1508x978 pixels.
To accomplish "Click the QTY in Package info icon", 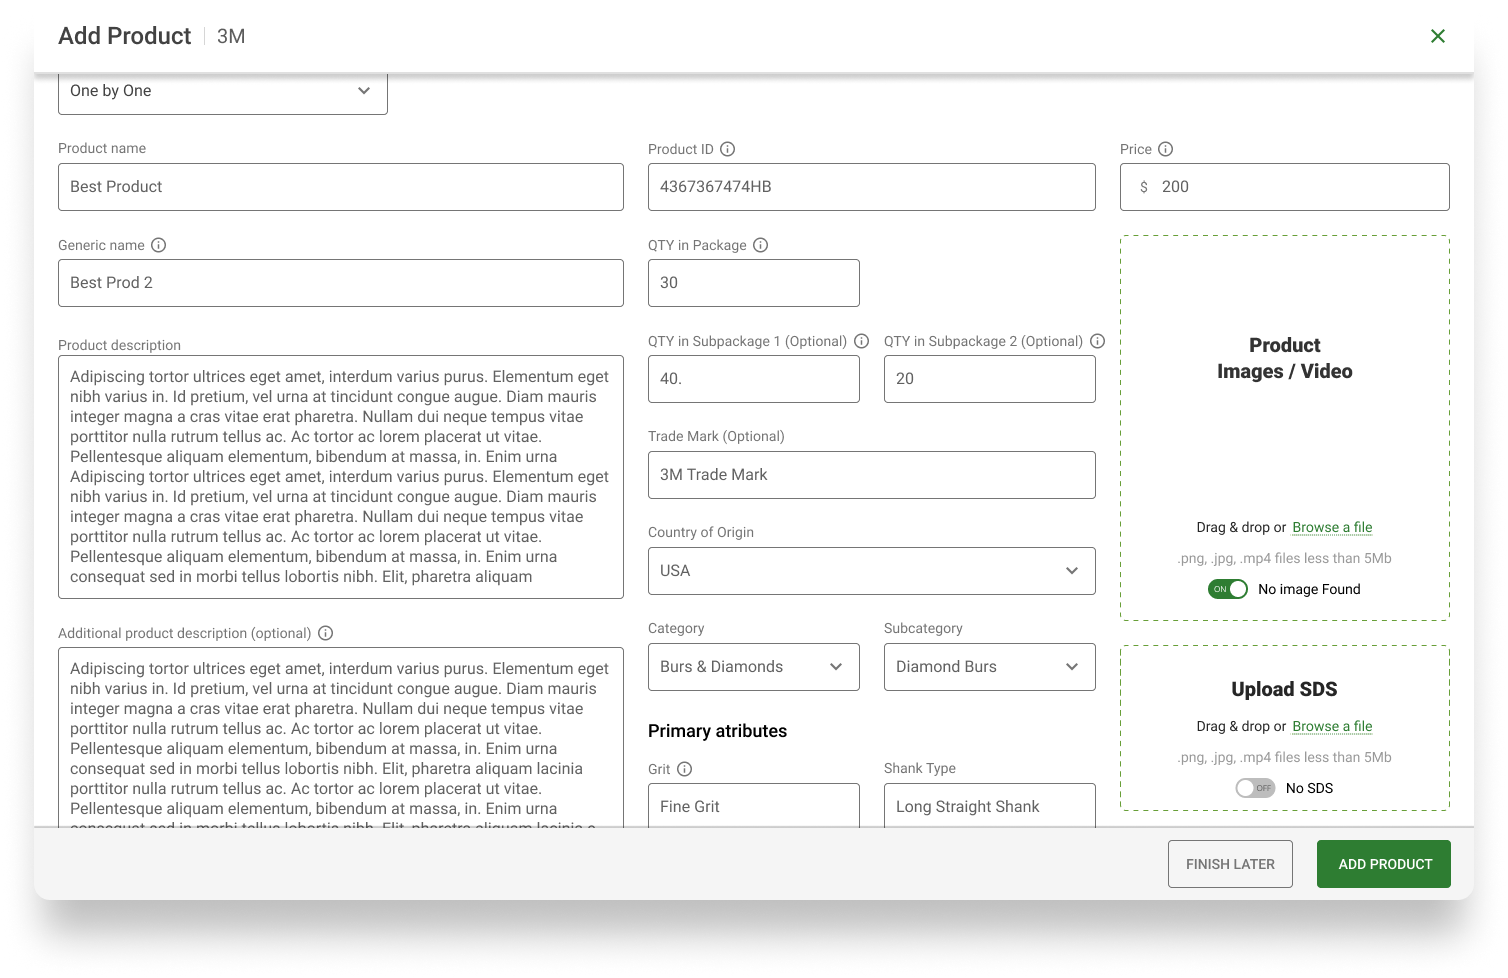I will click(761, 245).
